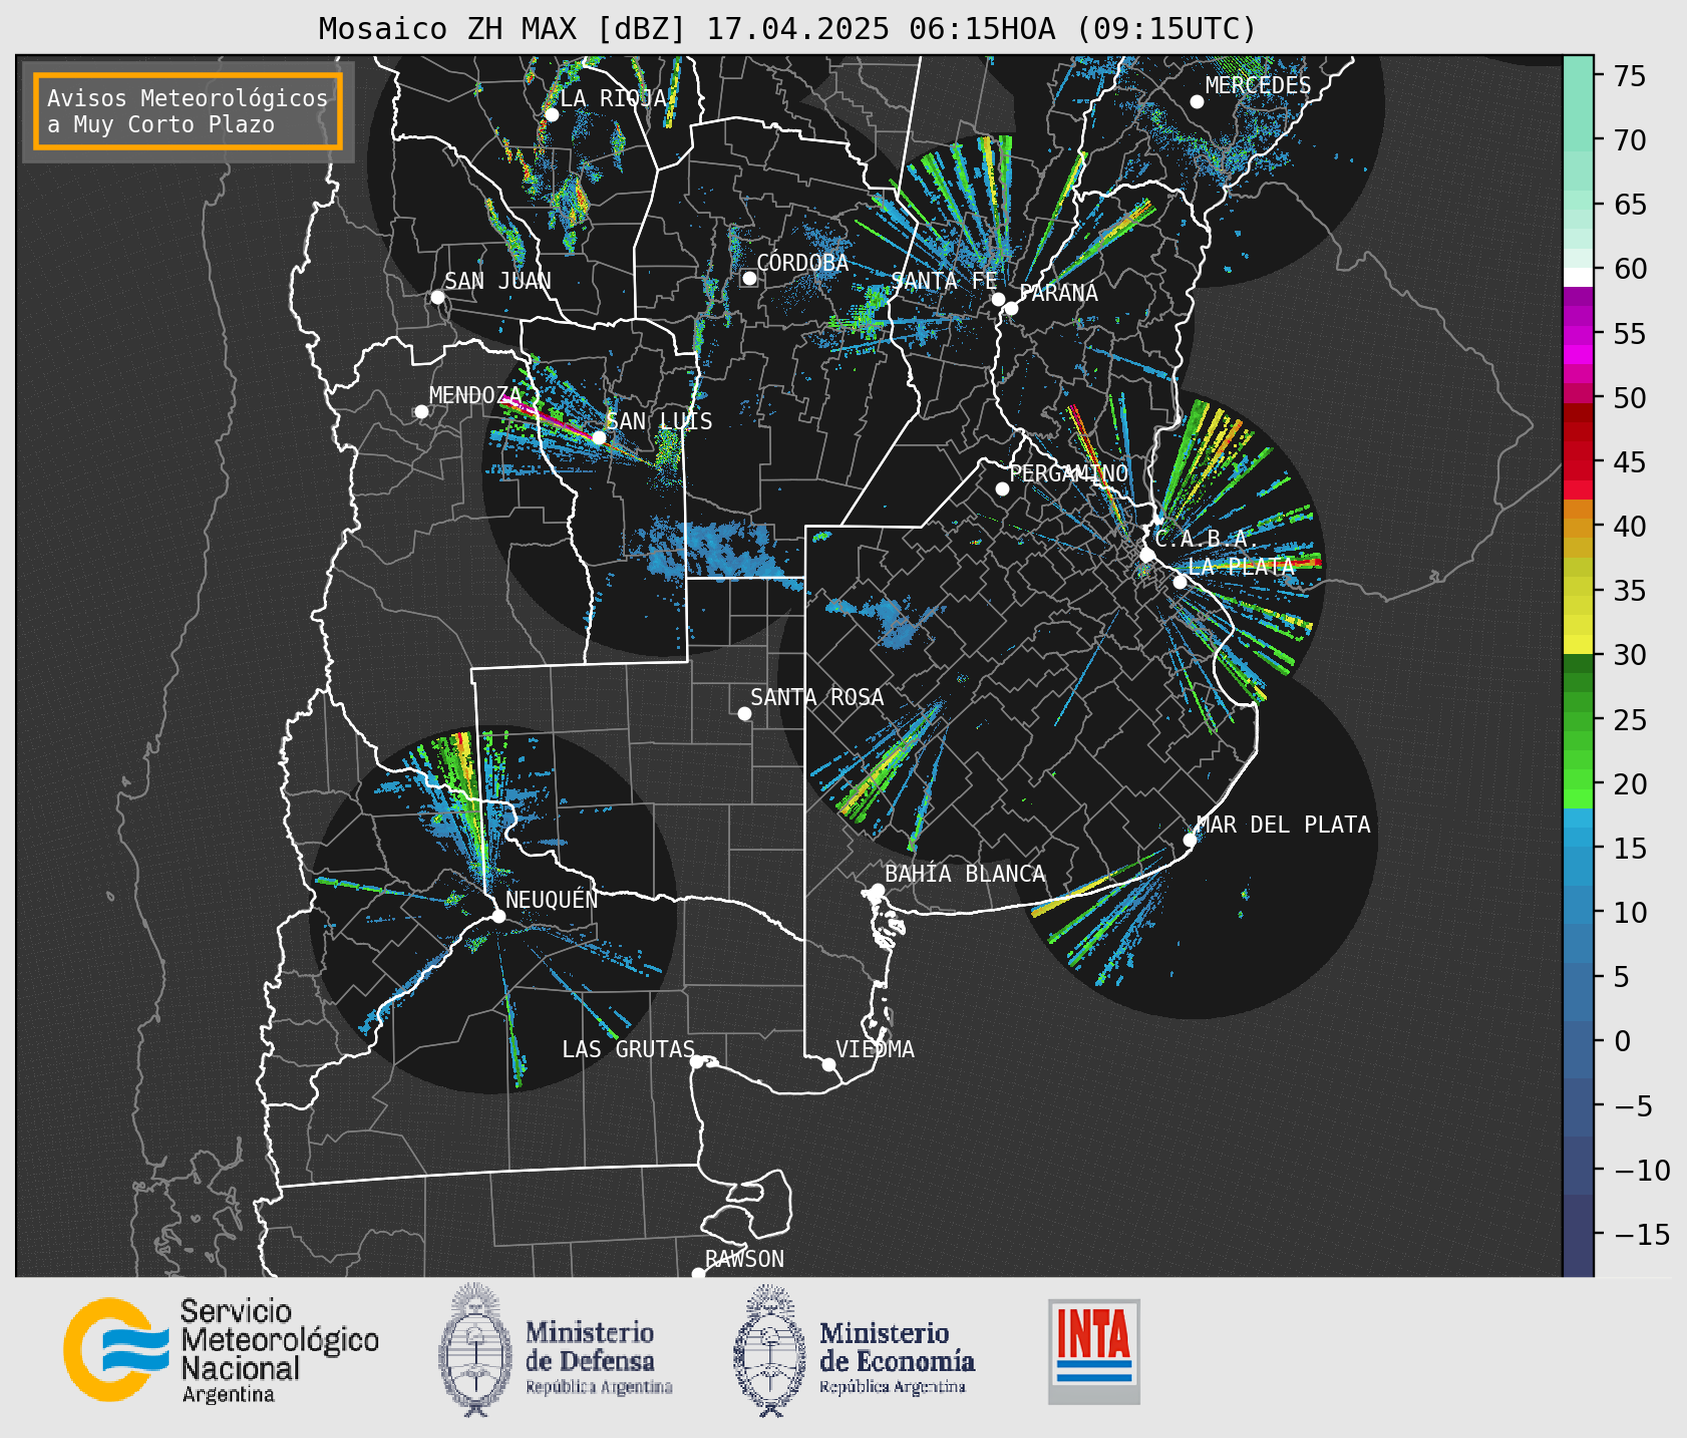Image resolution: width=1687 pixels, height=1438 pixels.
Task: Click the VIEDMA city marker dot
Action: pos(829,1064)
